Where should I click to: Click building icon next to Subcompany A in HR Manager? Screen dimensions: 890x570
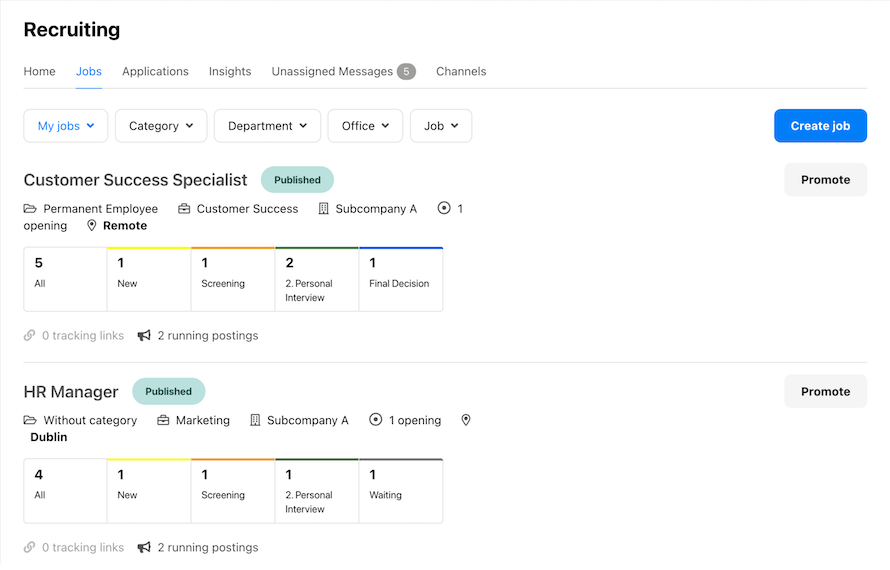point(255,420)
